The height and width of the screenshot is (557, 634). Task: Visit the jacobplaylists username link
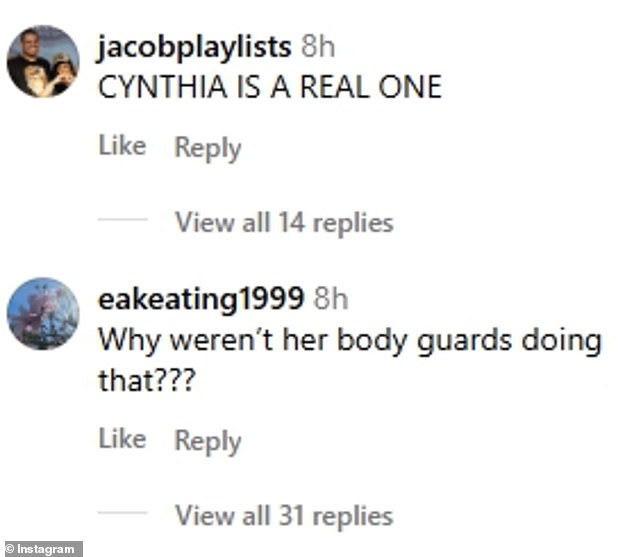[x=194, y=48]
